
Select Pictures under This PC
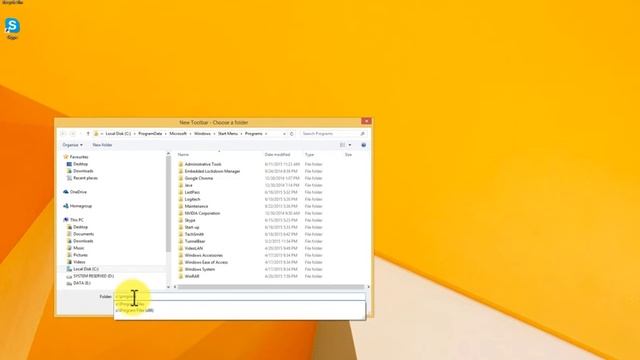point(80,255)
